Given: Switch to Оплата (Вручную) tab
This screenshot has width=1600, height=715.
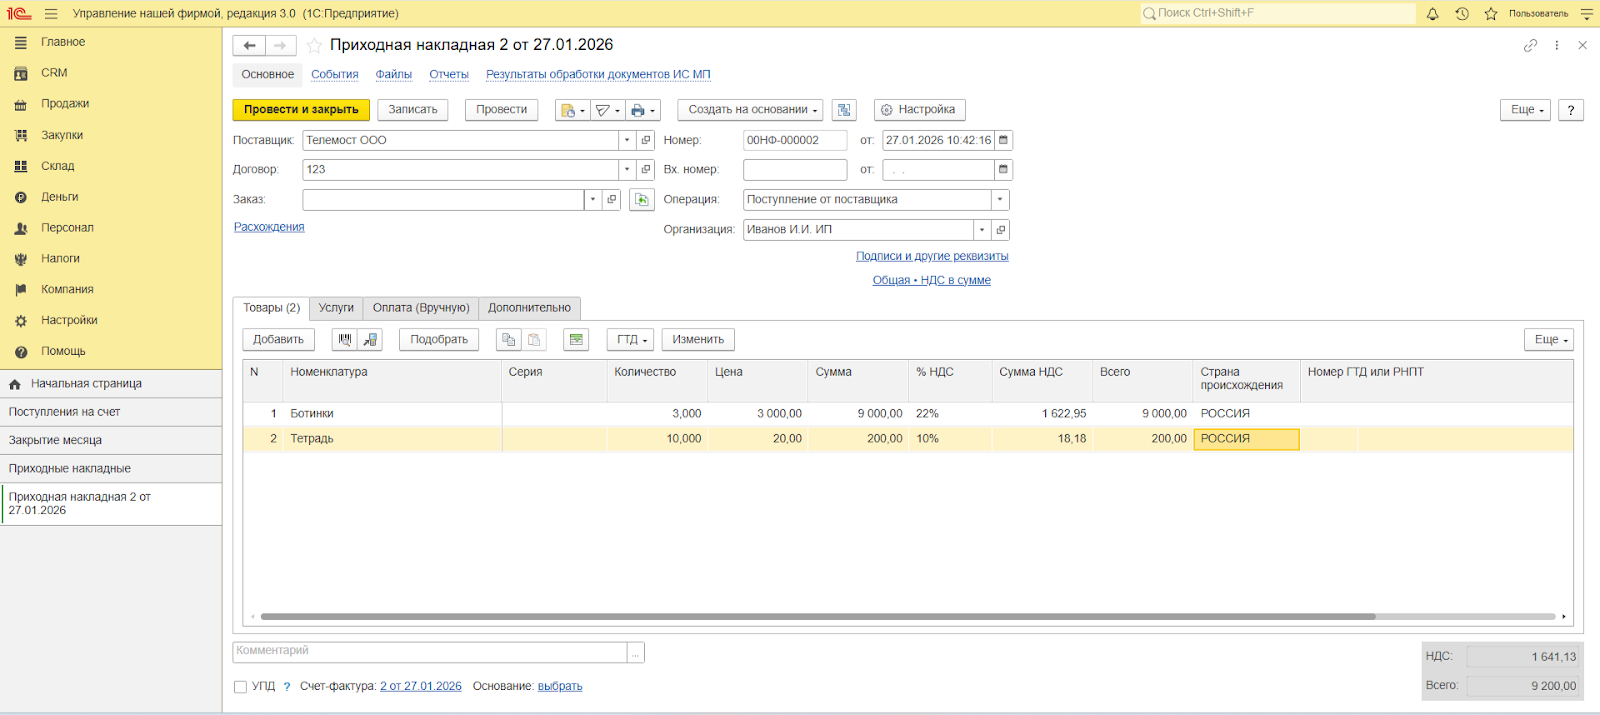Looking at the screenshot, I should (x=421, y=308).
